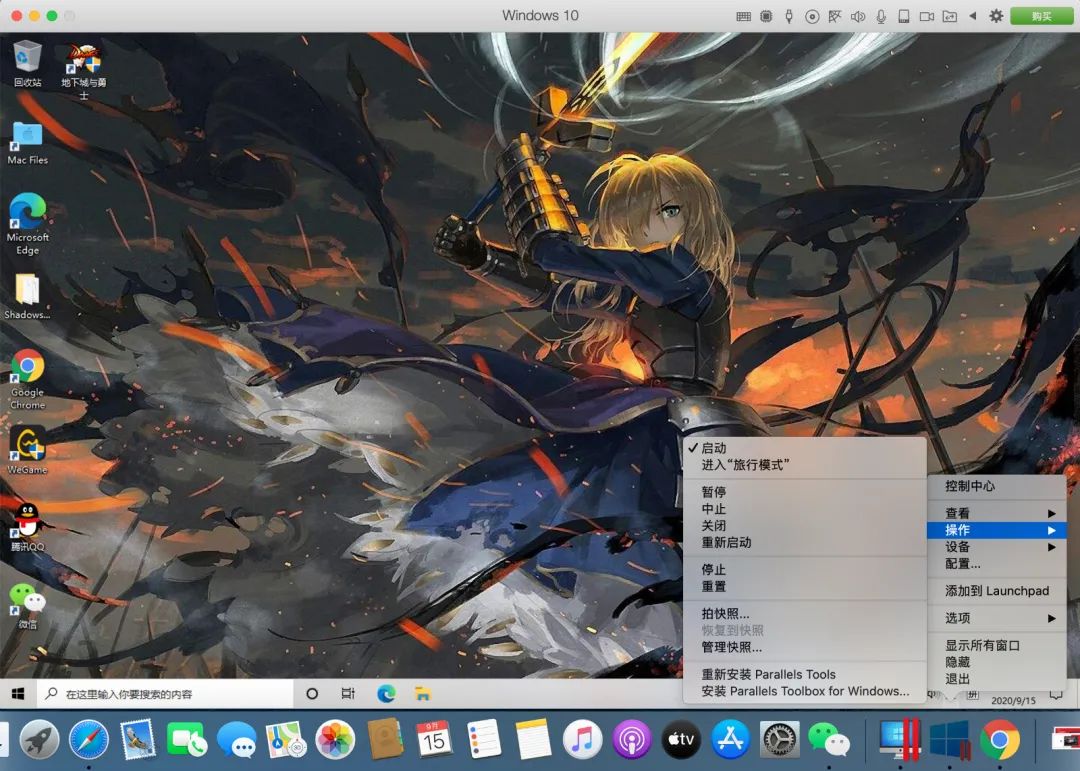Select the 腾讯QQ desktop shortcut
The image size is (1080, 771).
[28, 527]
